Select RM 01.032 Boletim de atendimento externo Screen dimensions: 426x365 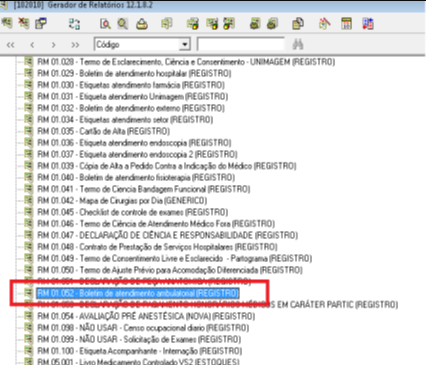coord(131,108)
